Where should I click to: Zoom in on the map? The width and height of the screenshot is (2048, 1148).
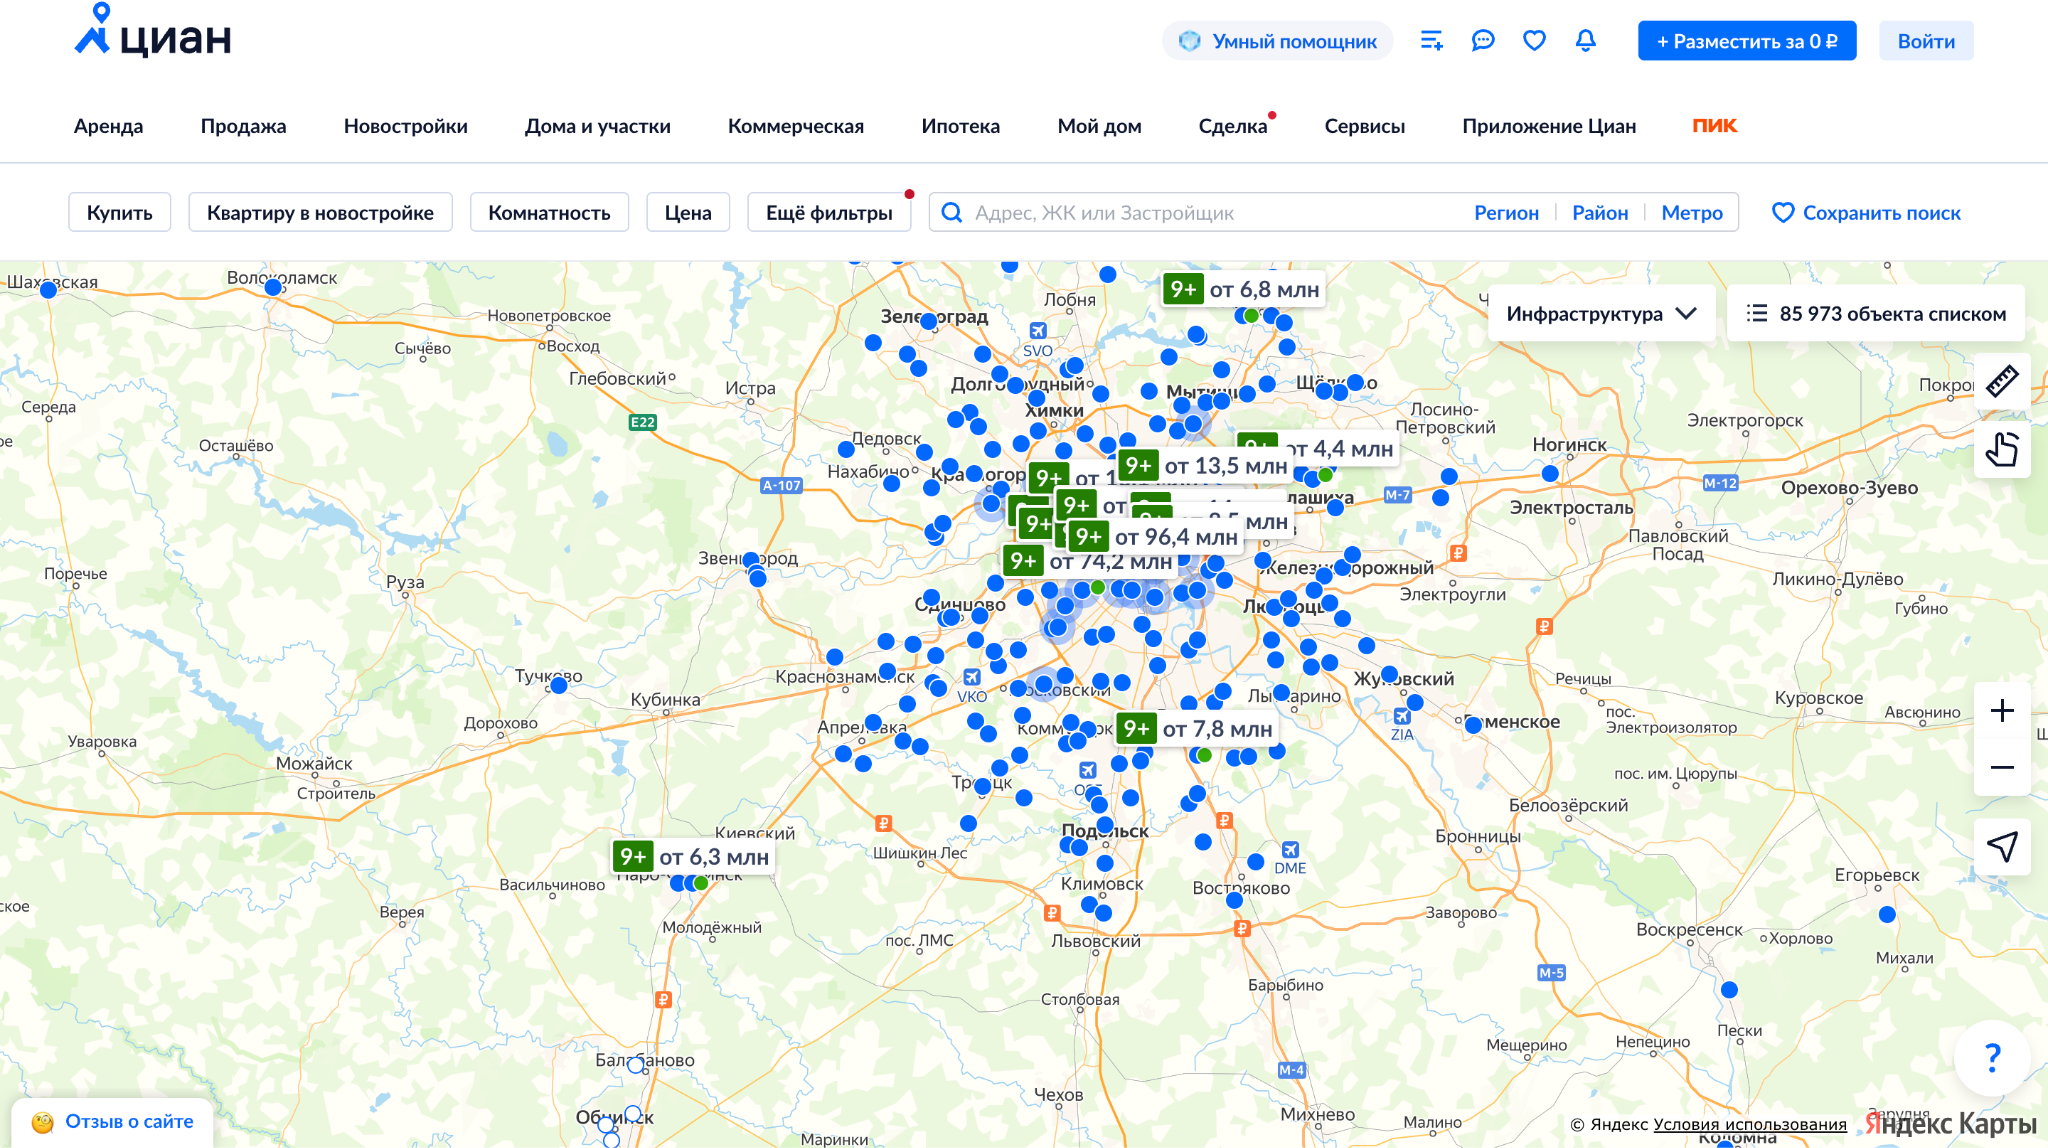2002,711
